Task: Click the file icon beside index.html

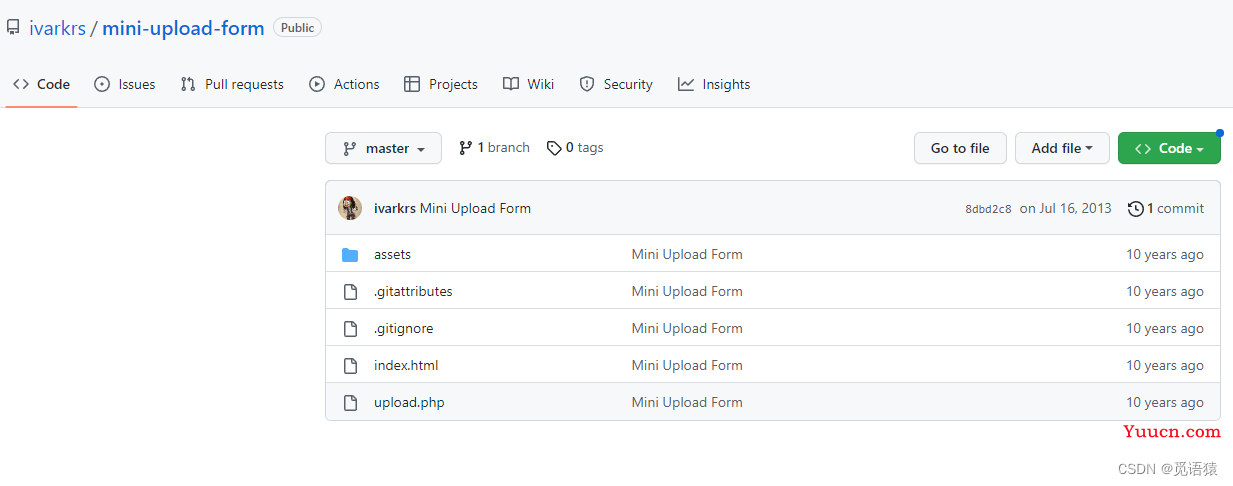Action: pos(350,366)
